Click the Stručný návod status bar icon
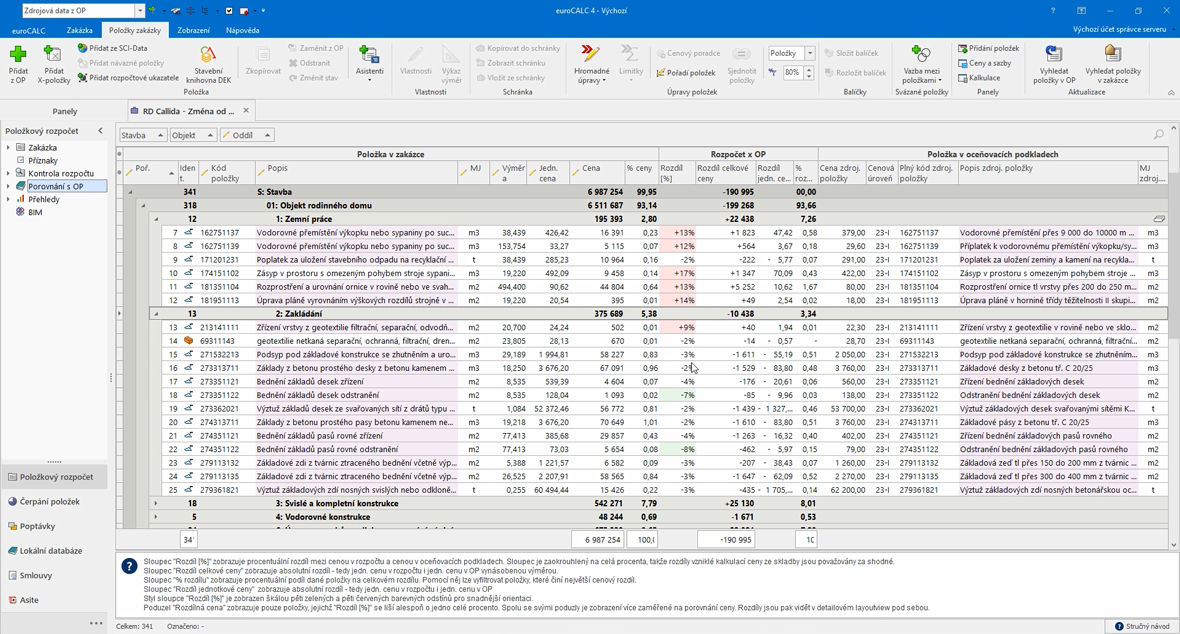The width and height of the screenshot is (1180, 634). (1121, 626)
